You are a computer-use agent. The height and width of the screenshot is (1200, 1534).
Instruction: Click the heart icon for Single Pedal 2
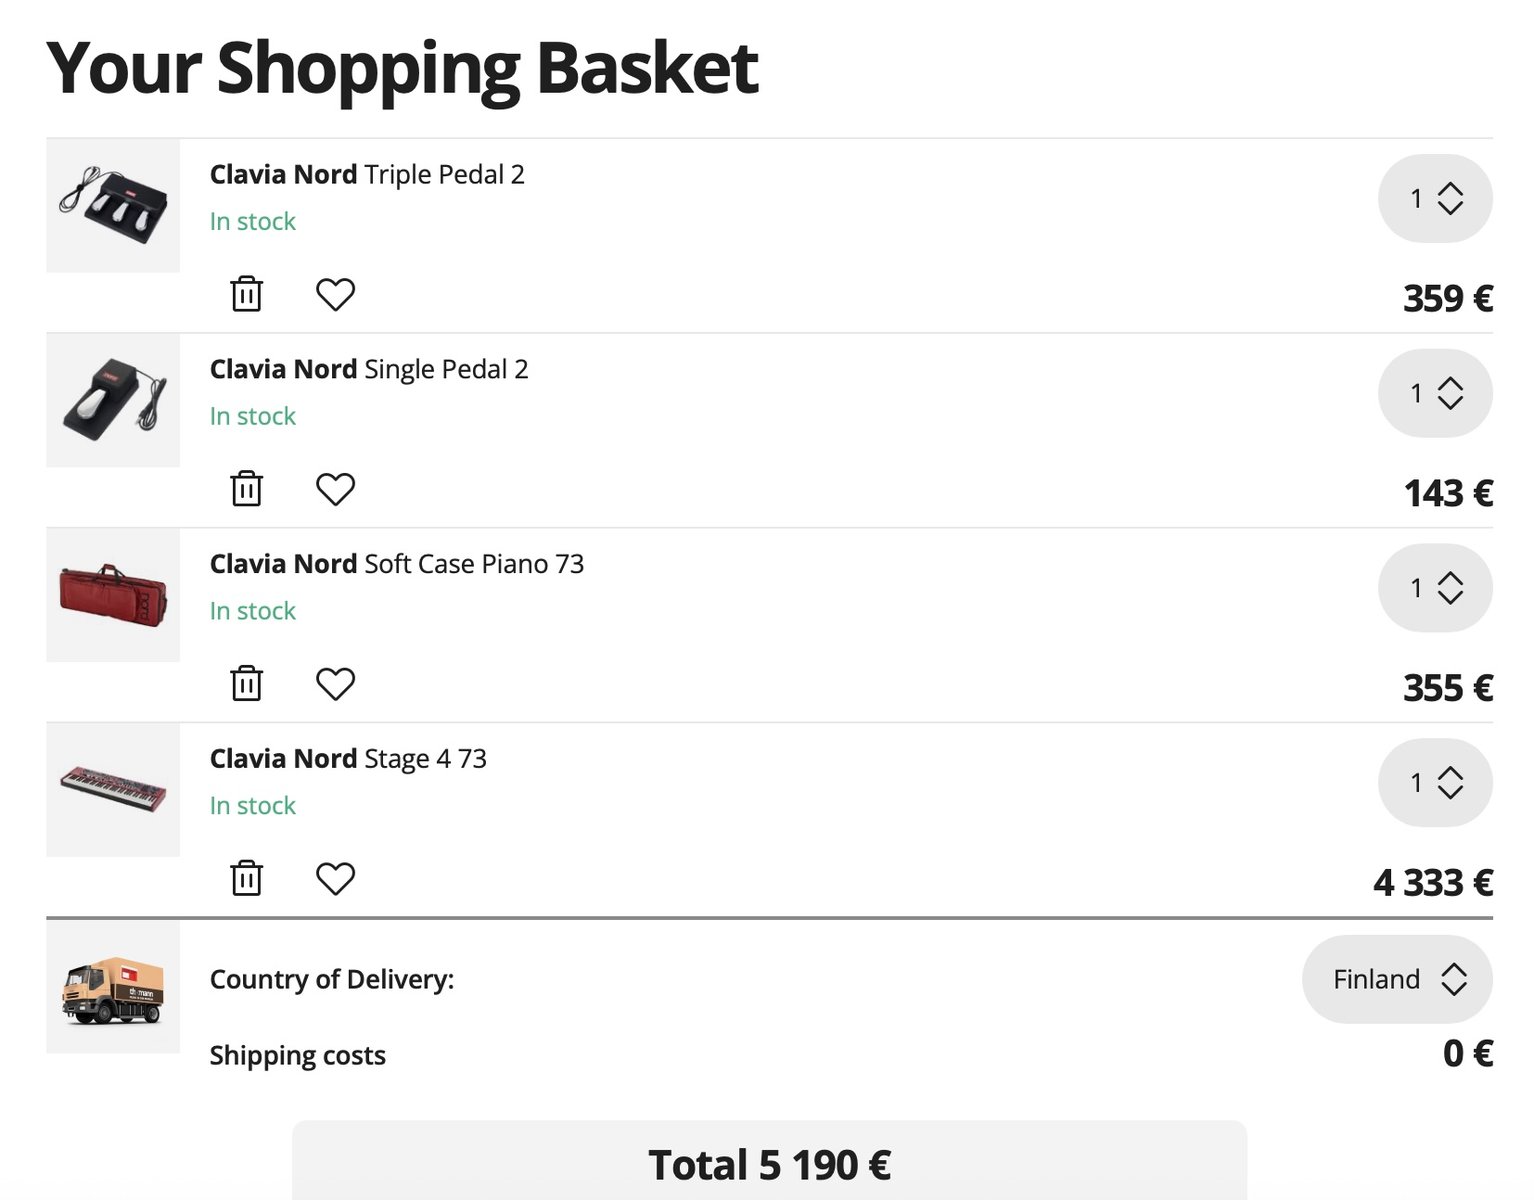pyautogui.click(x=335, y=489)
